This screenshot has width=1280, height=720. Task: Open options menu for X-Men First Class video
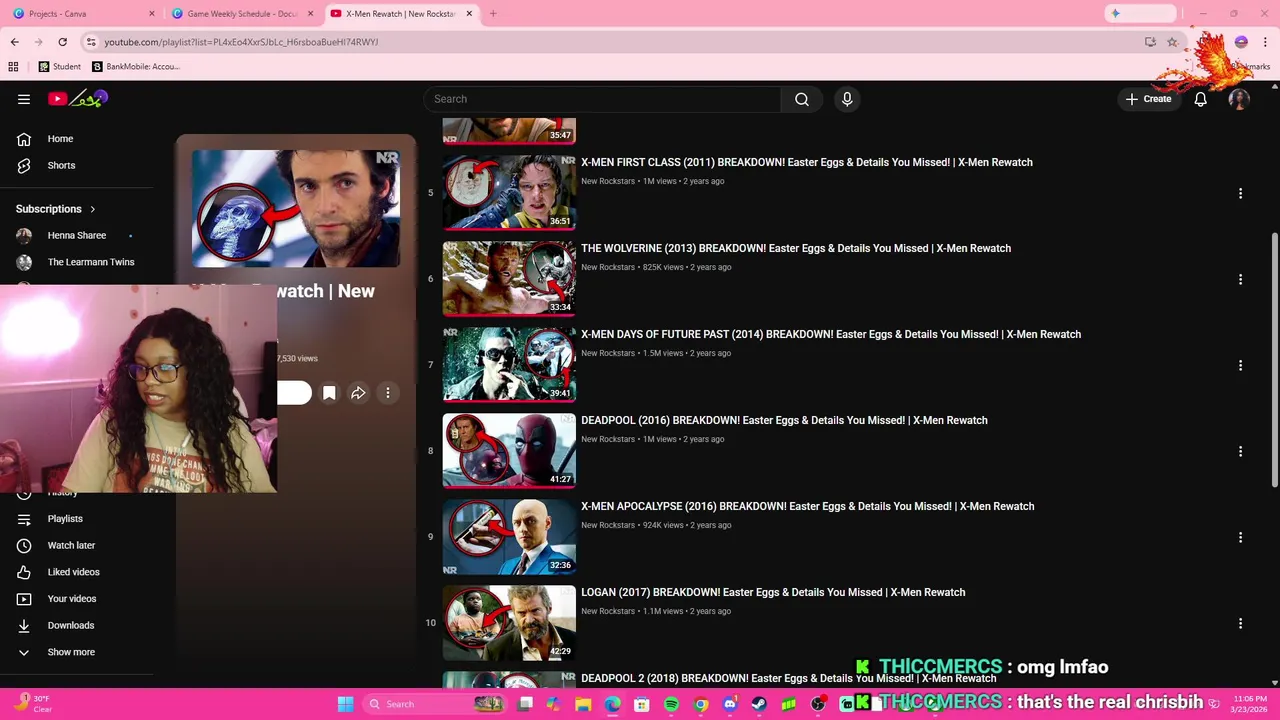point(1240,193)
